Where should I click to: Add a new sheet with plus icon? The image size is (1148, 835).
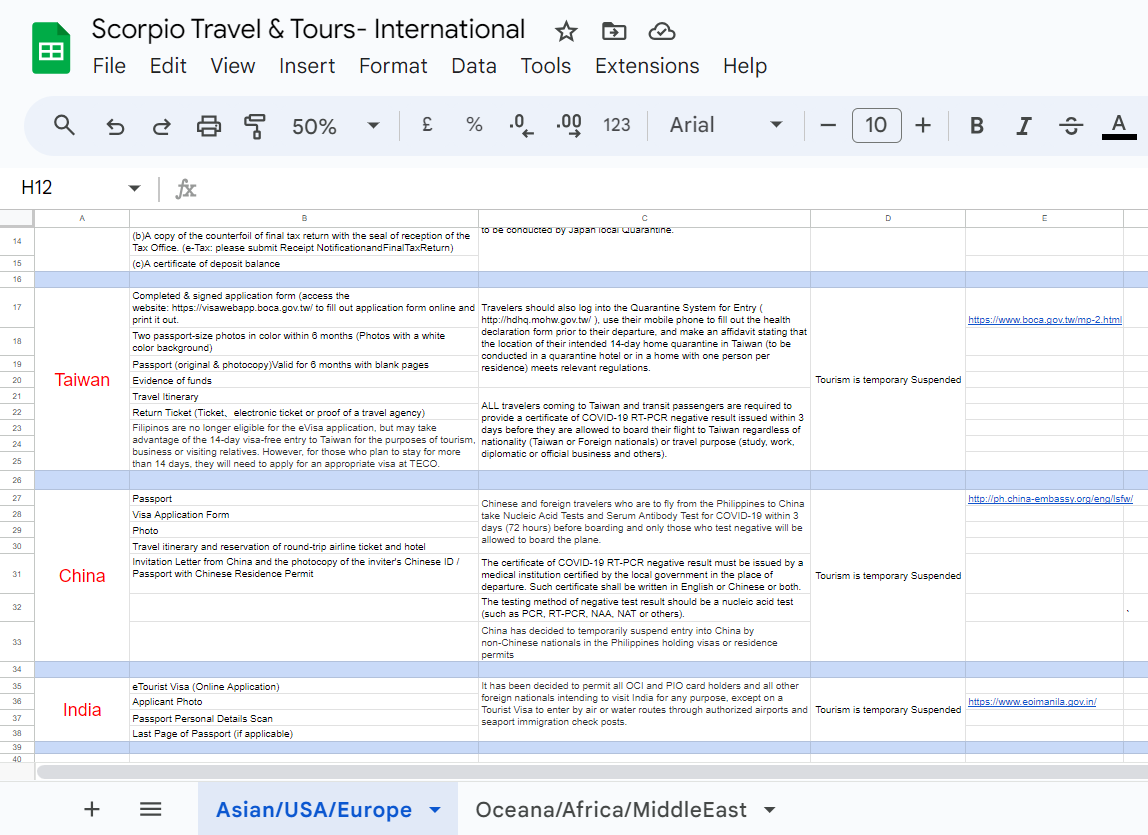92,809
